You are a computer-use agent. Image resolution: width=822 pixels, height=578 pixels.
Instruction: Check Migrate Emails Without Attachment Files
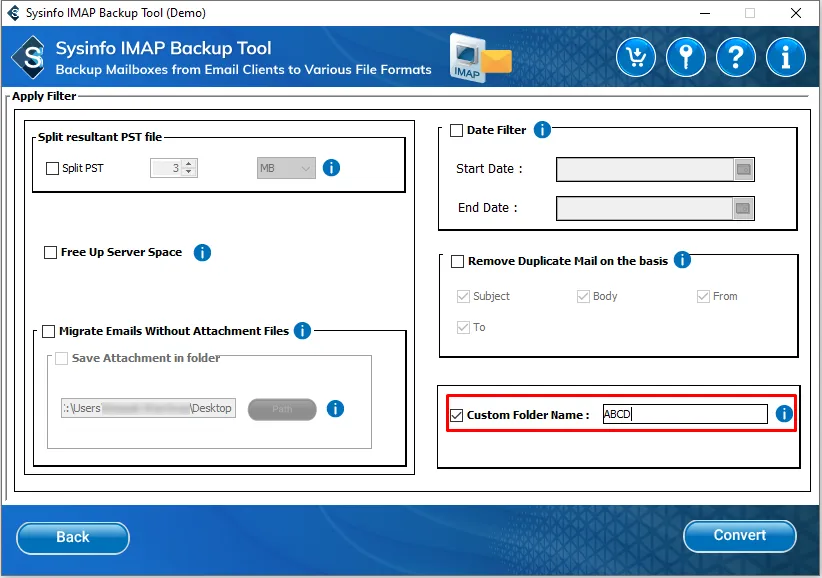[48, 331]
